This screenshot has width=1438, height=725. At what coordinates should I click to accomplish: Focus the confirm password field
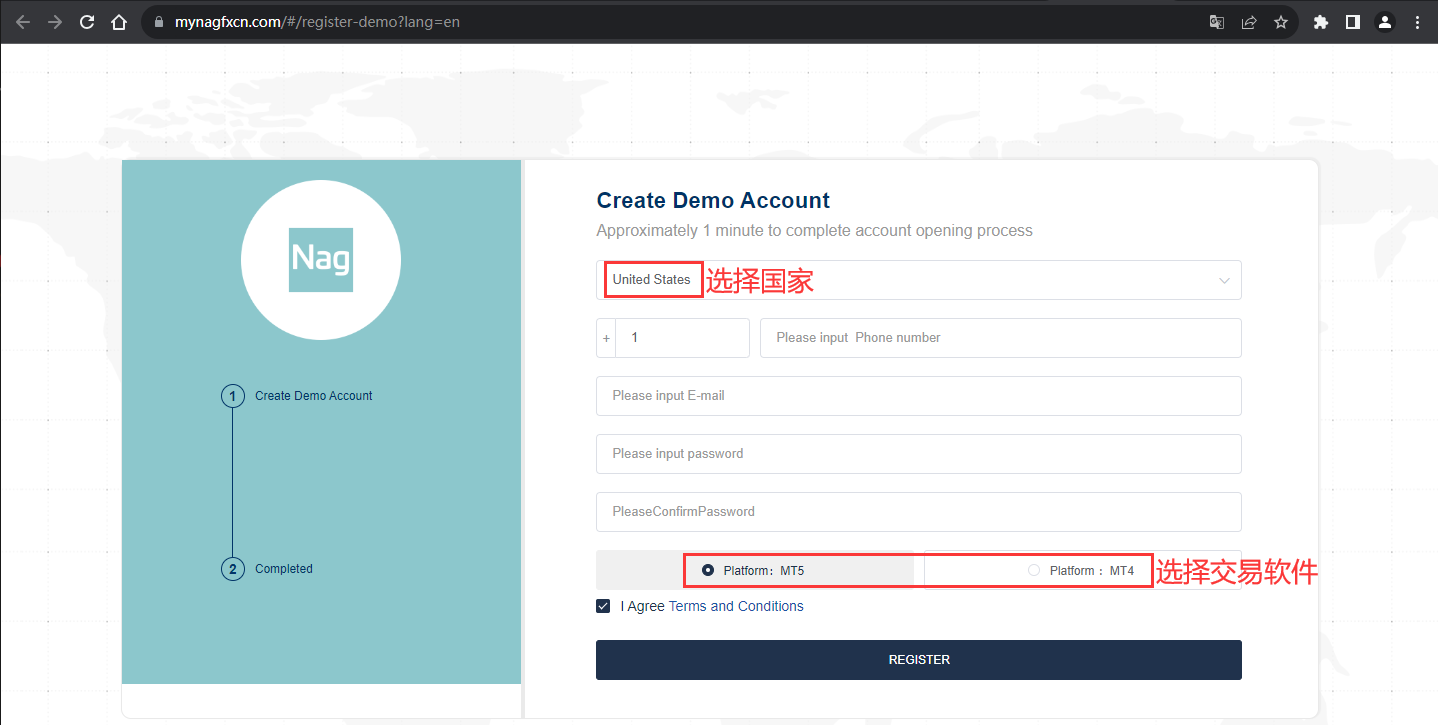click(x=919, y=512)
